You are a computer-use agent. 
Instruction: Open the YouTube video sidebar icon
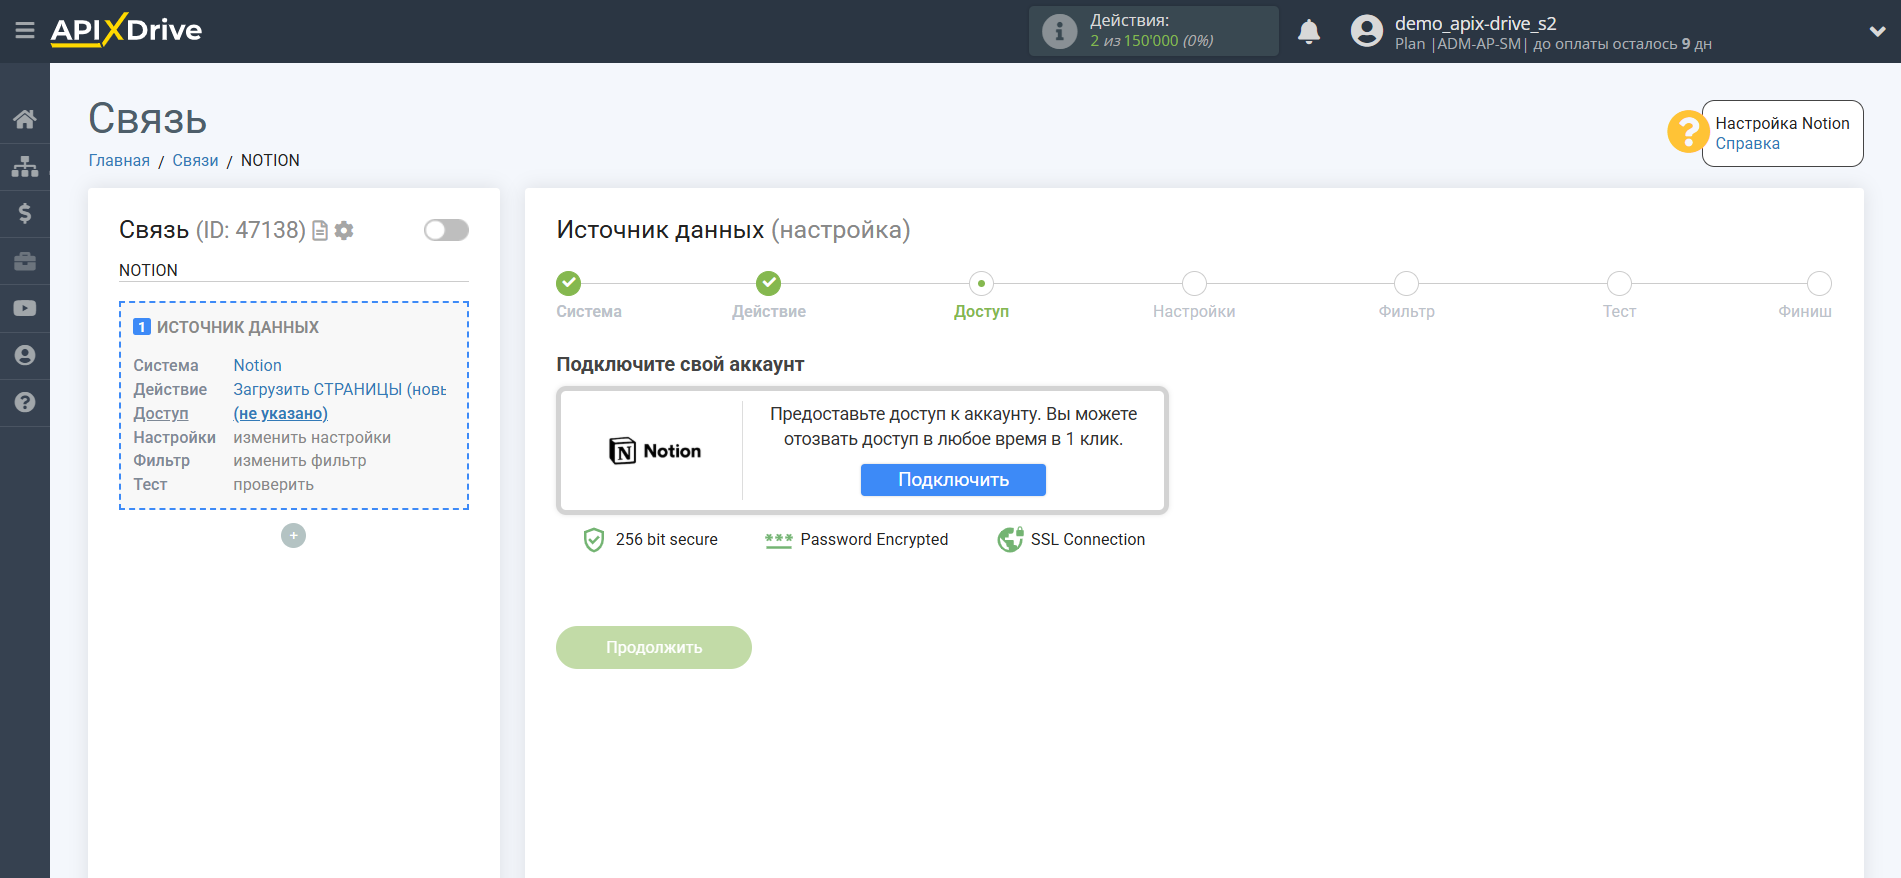(25, 309)
